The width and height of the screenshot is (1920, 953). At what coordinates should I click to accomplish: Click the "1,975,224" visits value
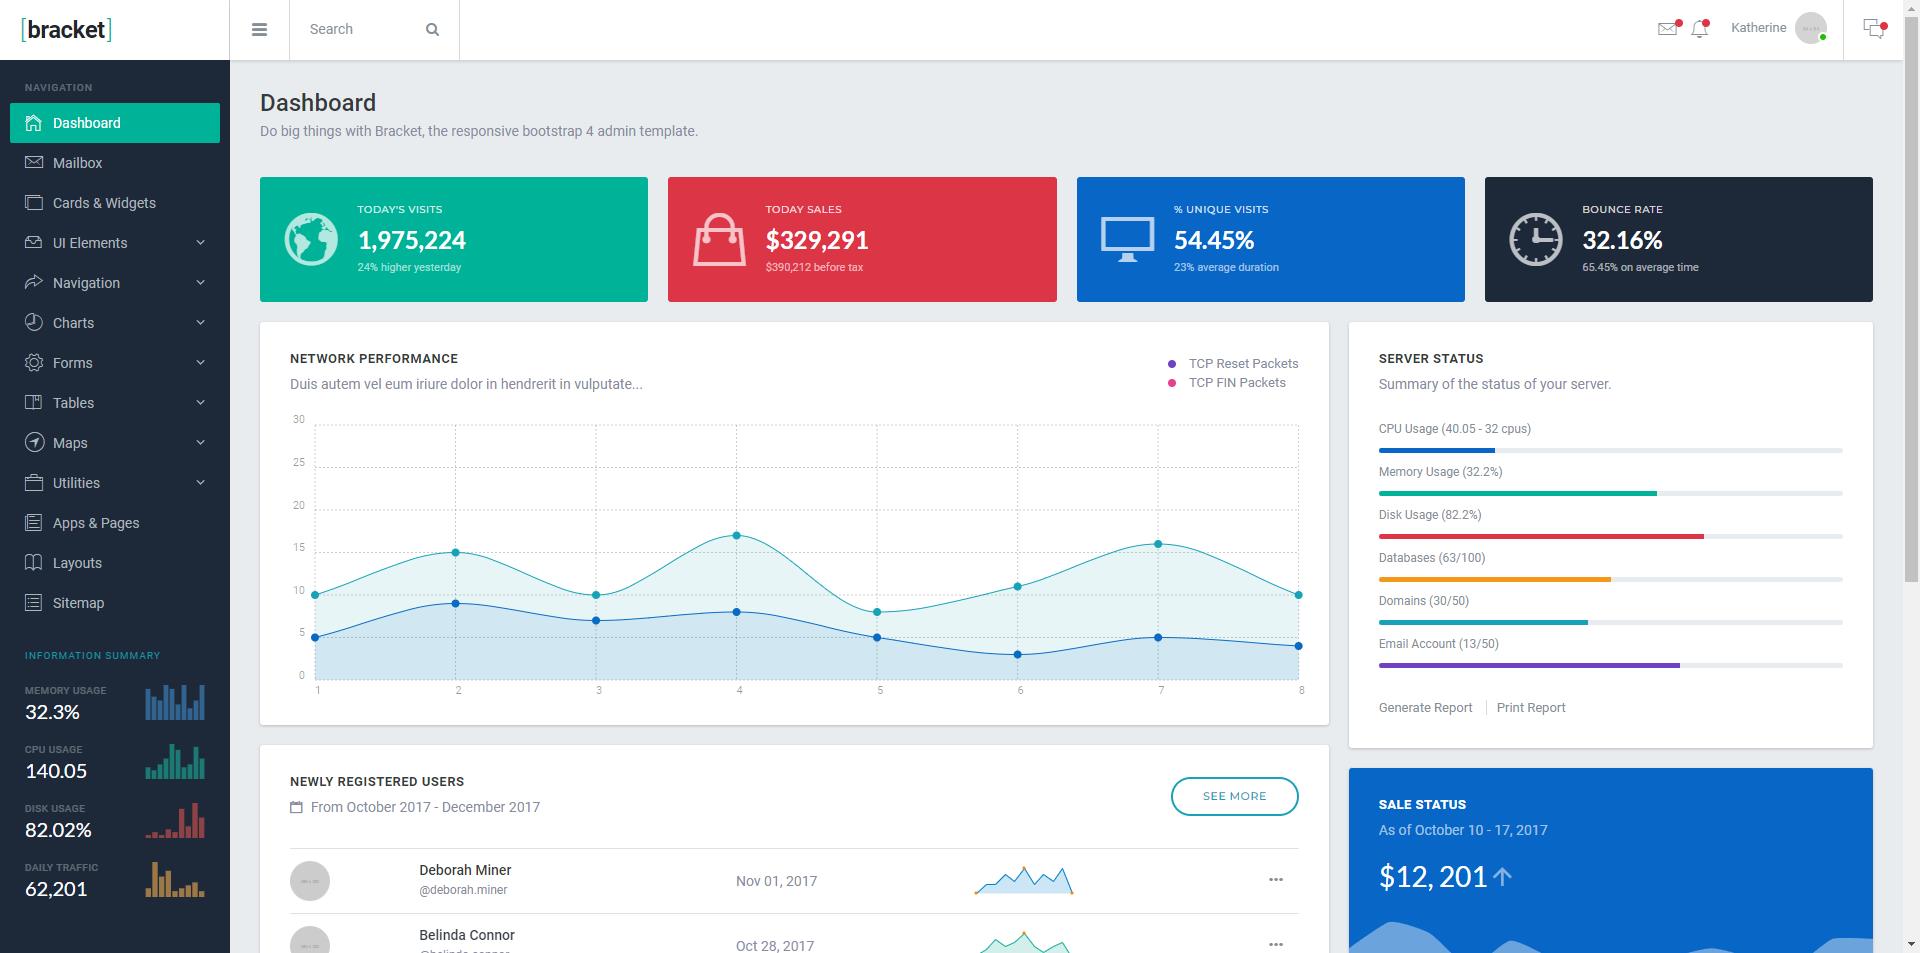pyautogui.click(x=412, y=240)
